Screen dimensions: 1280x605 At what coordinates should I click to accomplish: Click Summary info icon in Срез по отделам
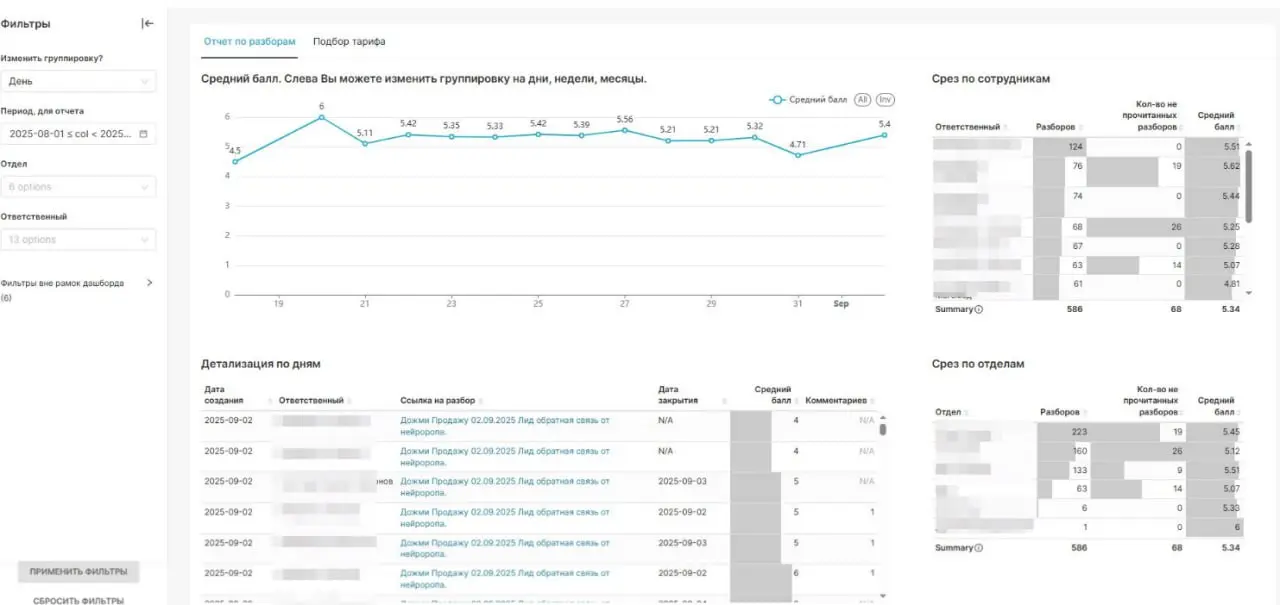pyautogui.click(x=978, y=548)
